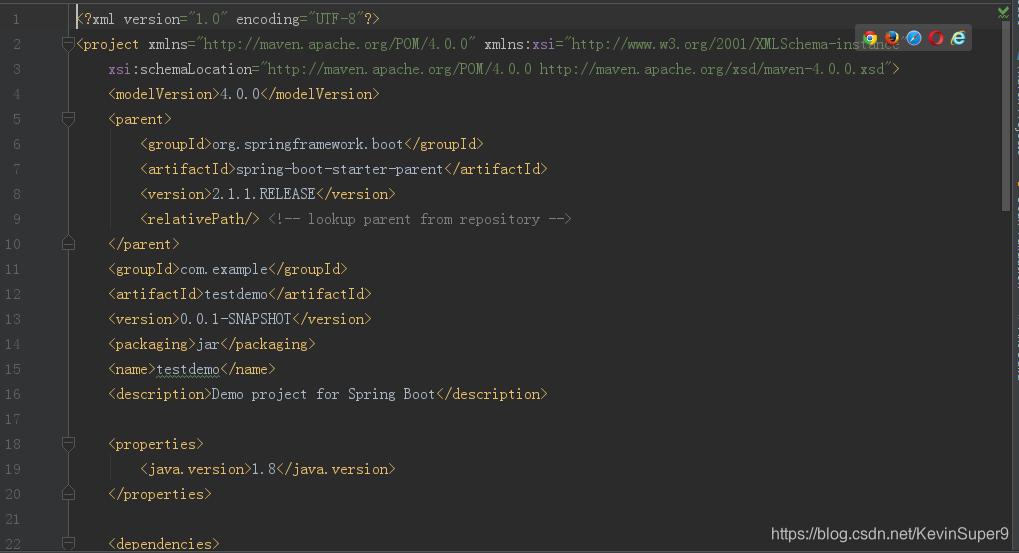Collapse the dependencies block at line 22
This screenshot has height=553, width=1019.
68,543
